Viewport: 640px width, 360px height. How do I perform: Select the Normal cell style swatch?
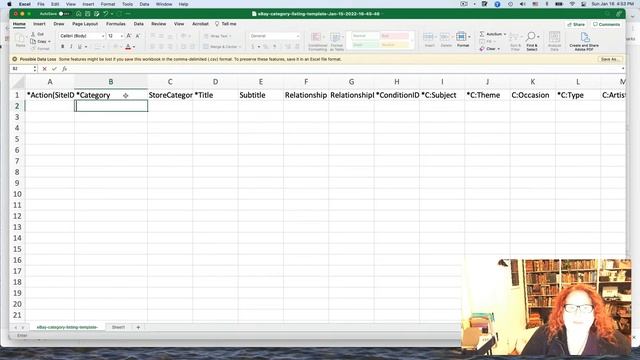coord(365,36)
